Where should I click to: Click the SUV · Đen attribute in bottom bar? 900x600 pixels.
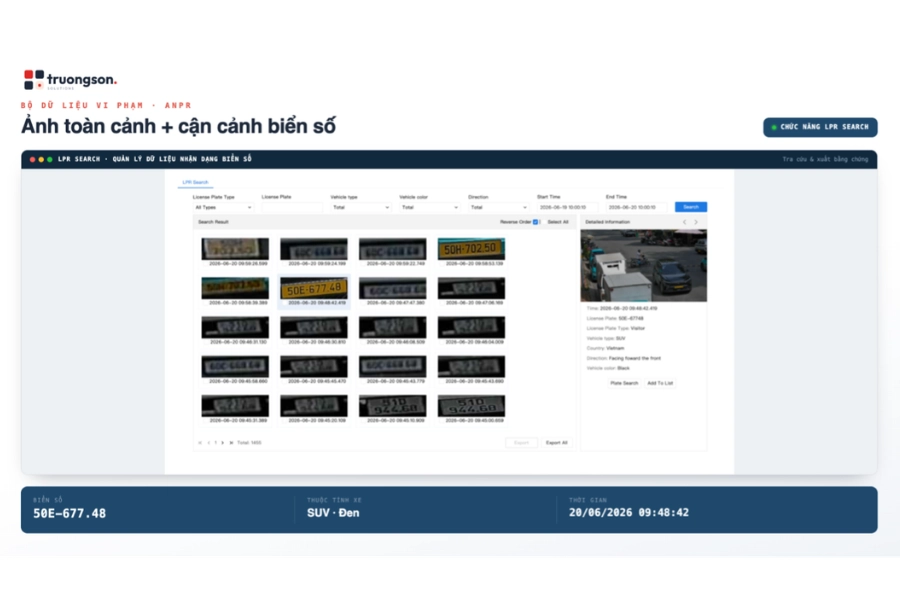pos(333,513)
